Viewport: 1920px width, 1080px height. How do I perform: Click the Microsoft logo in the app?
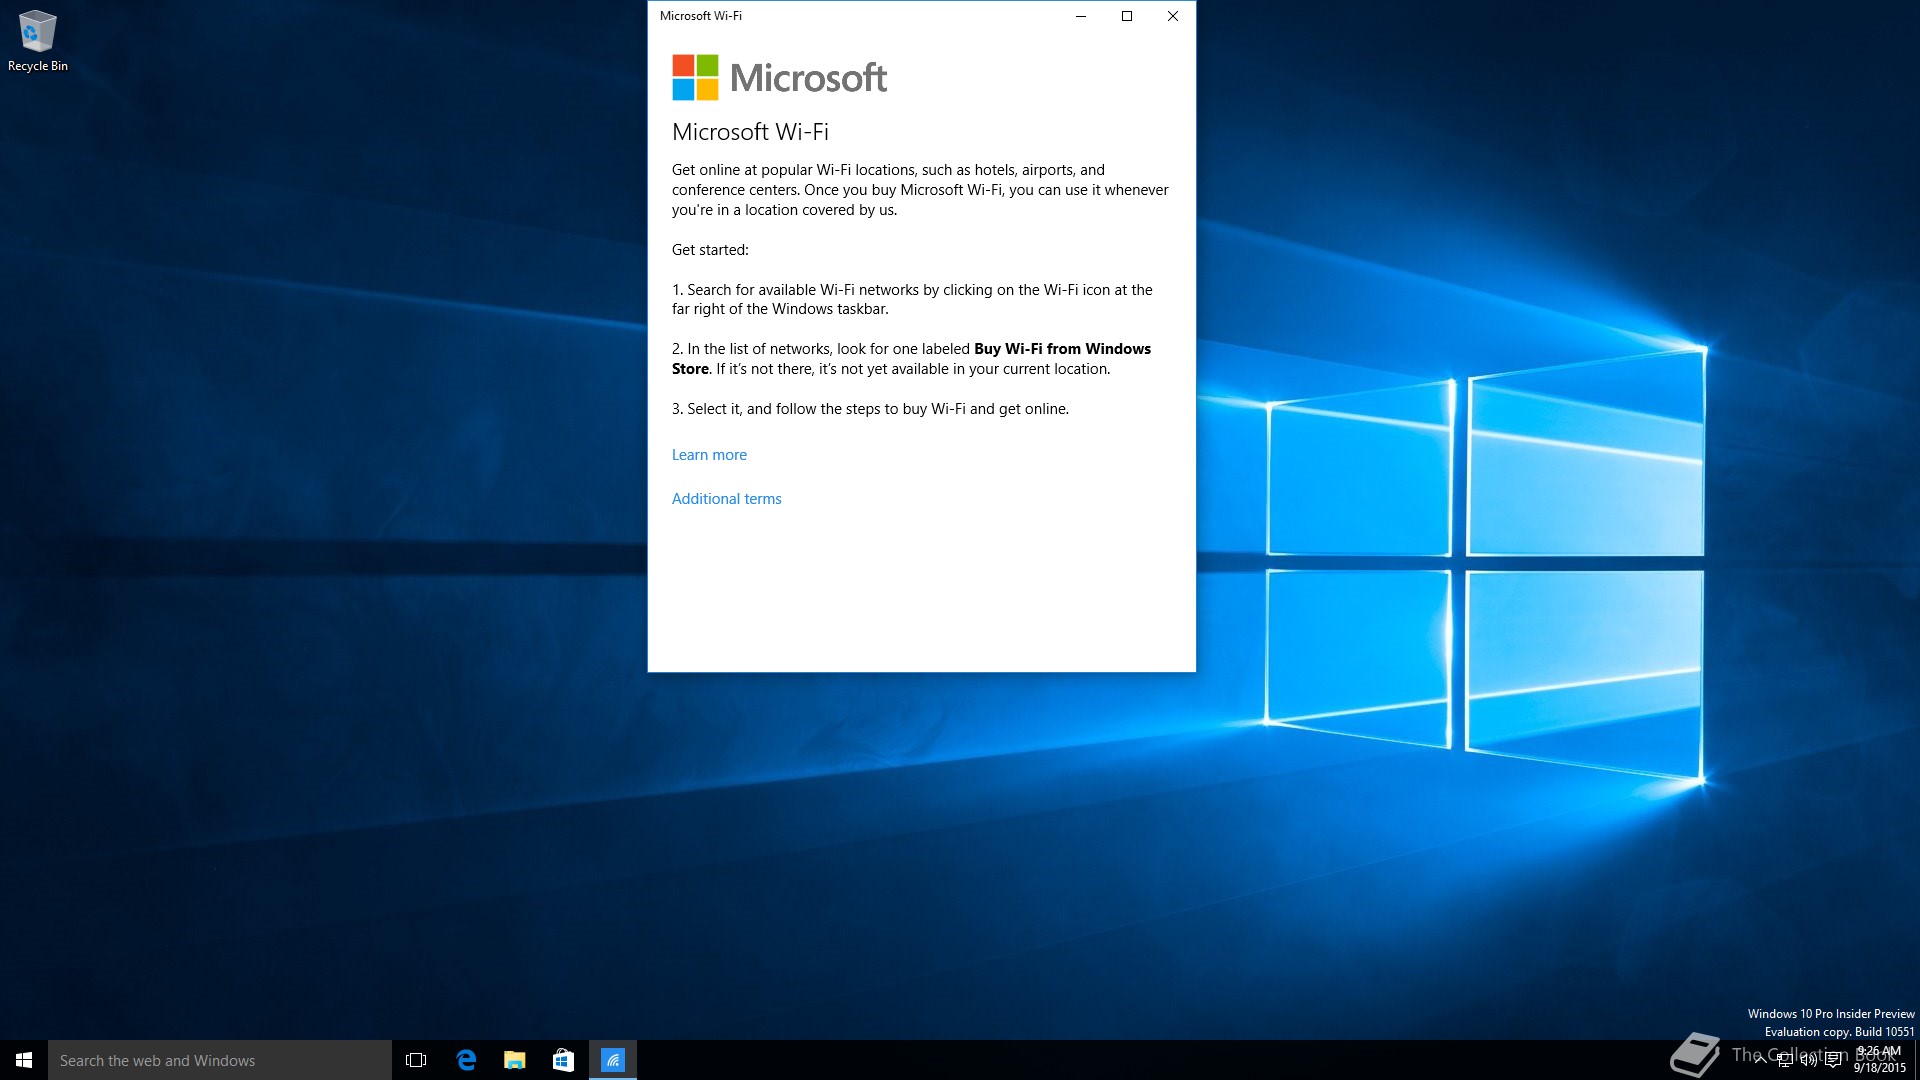pos(779,78)
